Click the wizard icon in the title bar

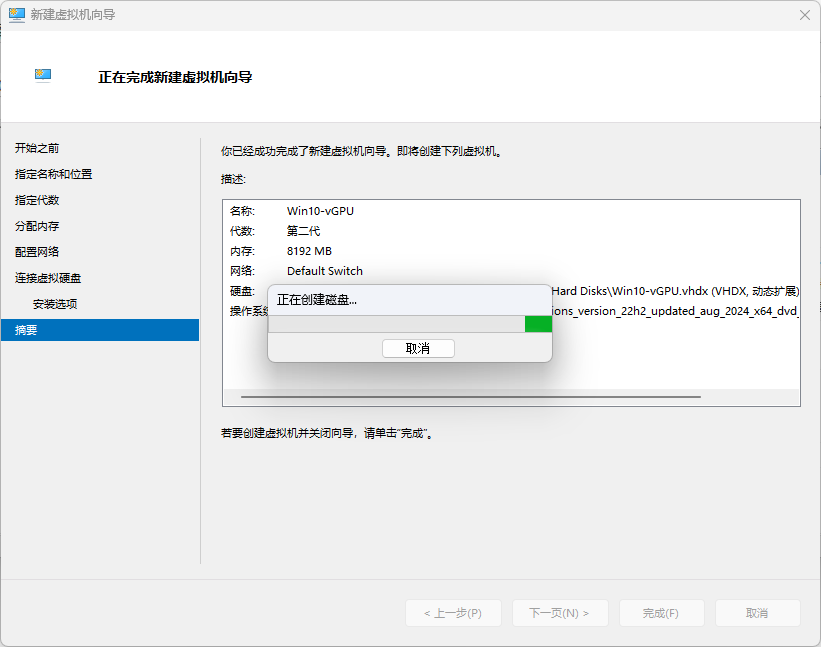17,15
